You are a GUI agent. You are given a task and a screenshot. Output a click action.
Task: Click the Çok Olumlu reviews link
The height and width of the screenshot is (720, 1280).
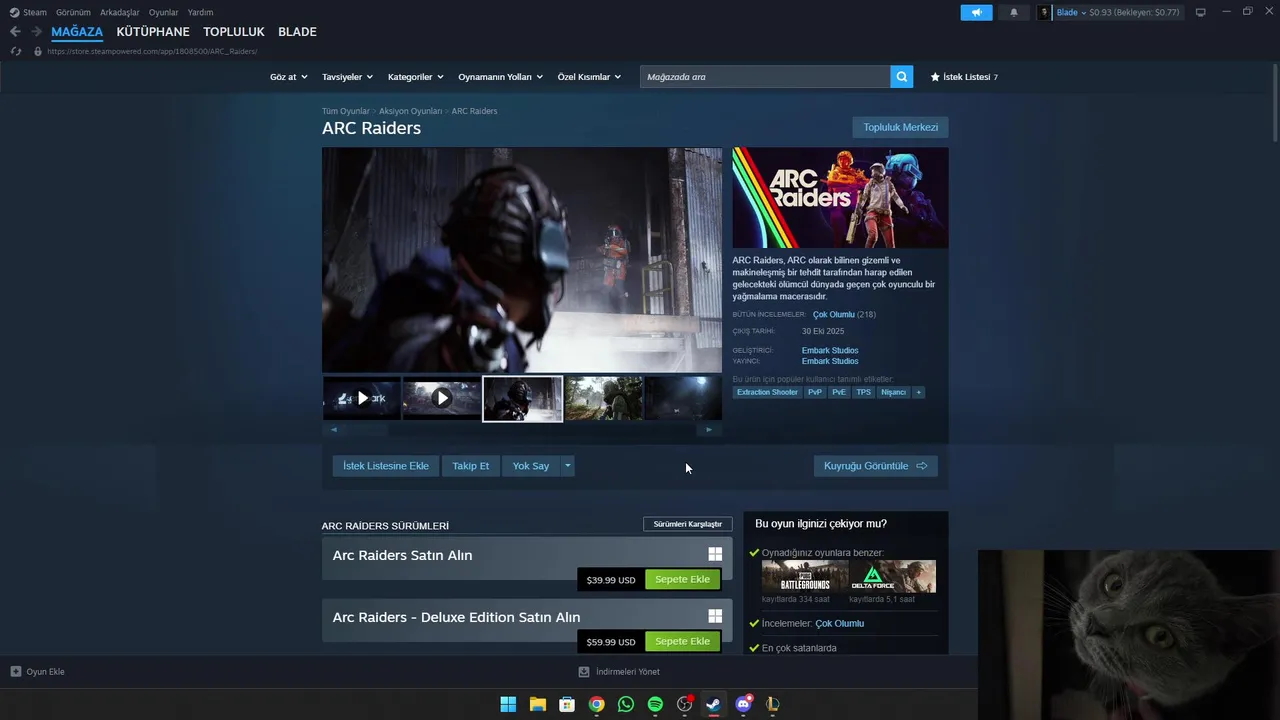coord(834,314)
